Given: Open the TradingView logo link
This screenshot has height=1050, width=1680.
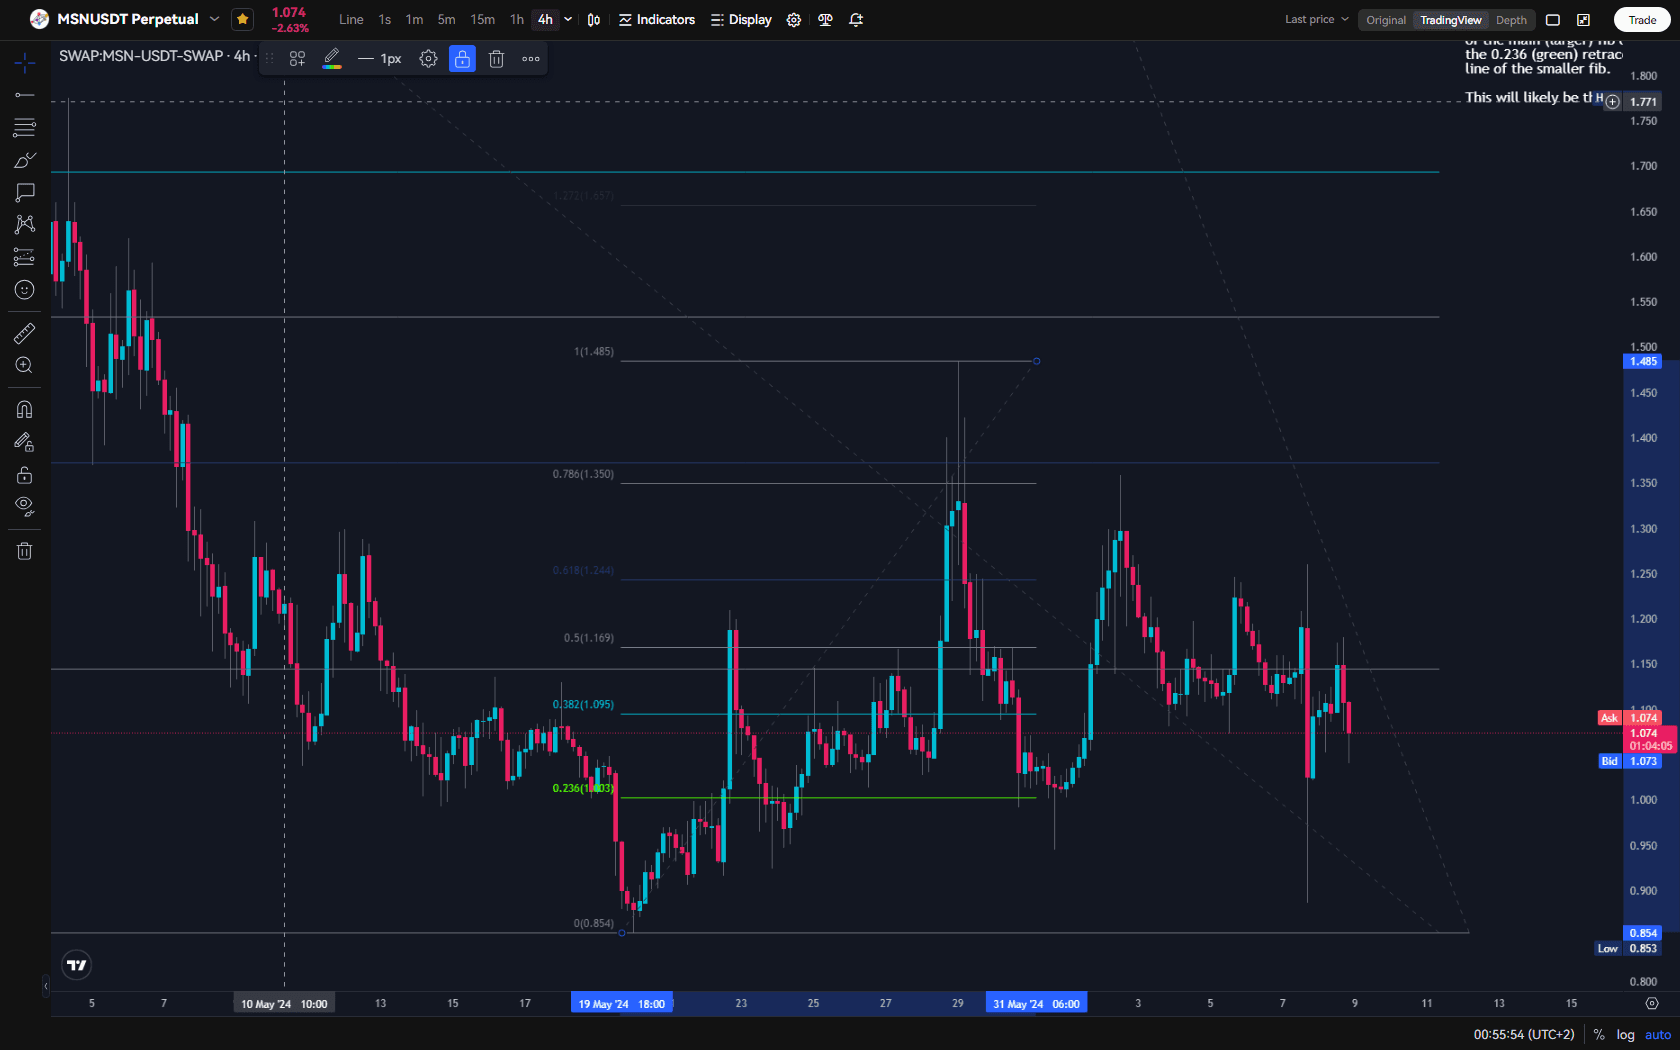Looking at the screenshot, I should (77, 965).
